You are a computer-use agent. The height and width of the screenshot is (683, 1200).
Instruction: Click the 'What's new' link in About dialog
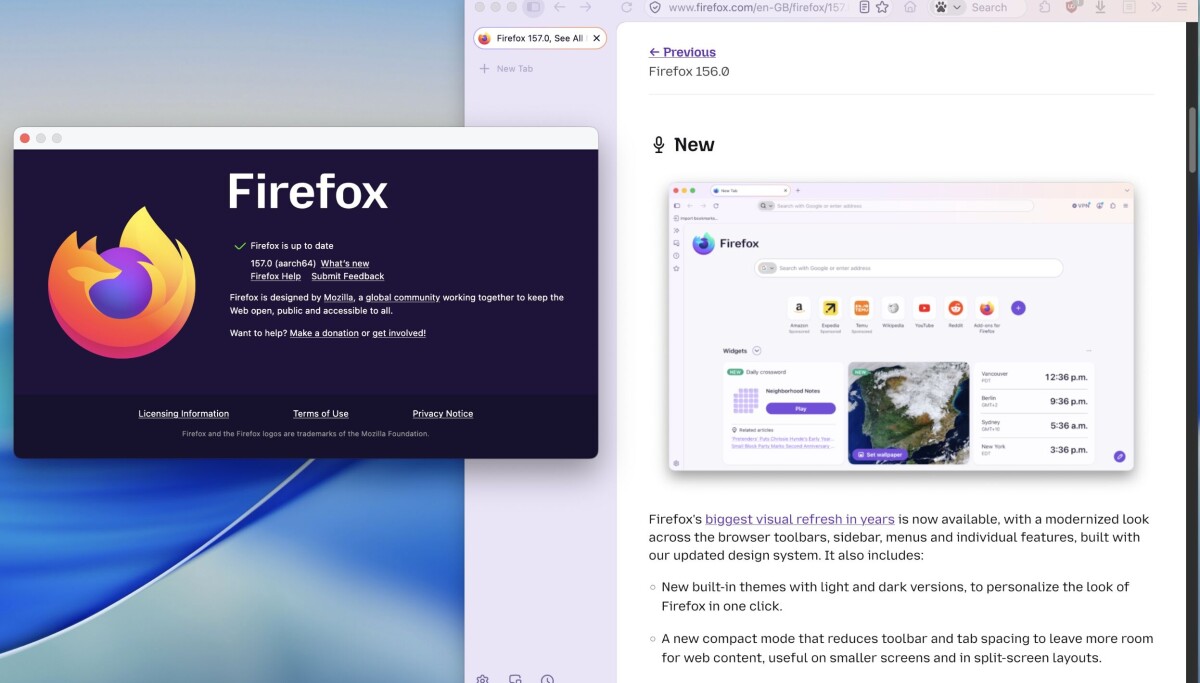click(345, 264)
